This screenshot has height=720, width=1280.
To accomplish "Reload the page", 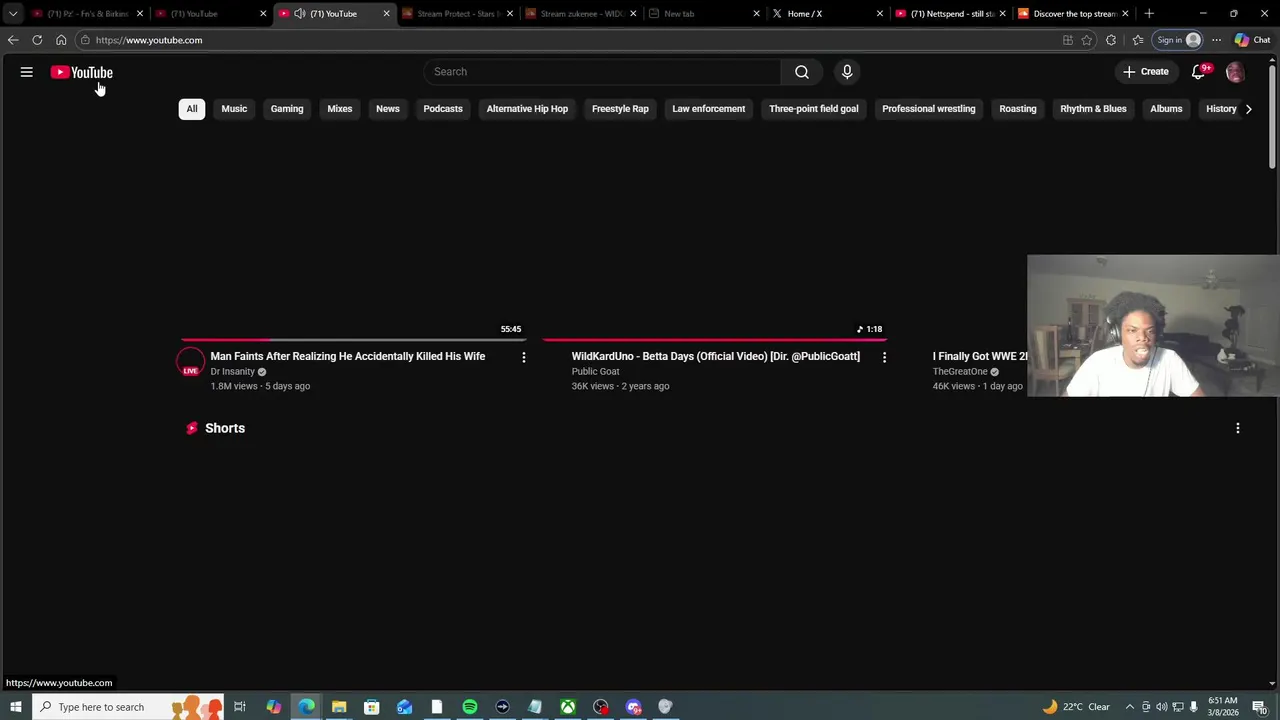I will click(x=37, y=40).
